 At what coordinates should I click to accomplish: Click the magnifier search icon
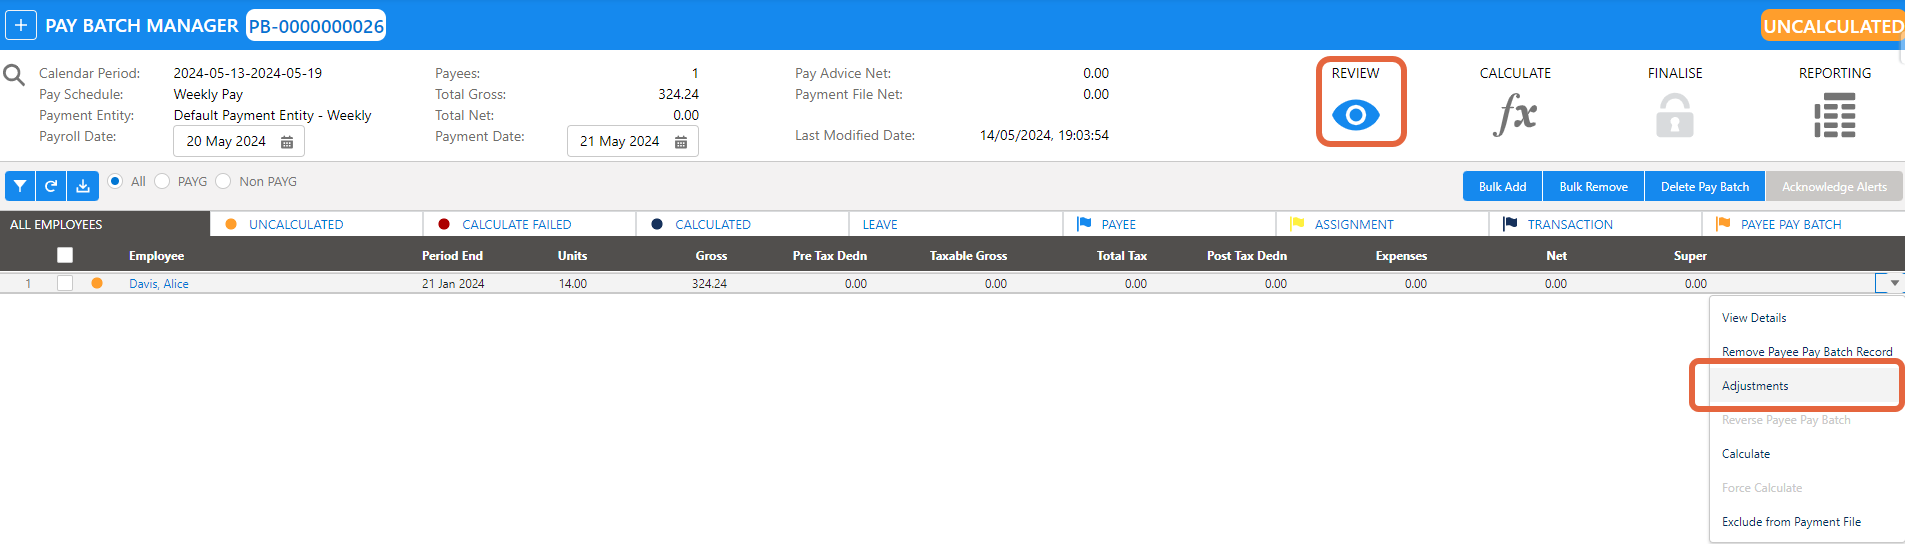[14, 75]
